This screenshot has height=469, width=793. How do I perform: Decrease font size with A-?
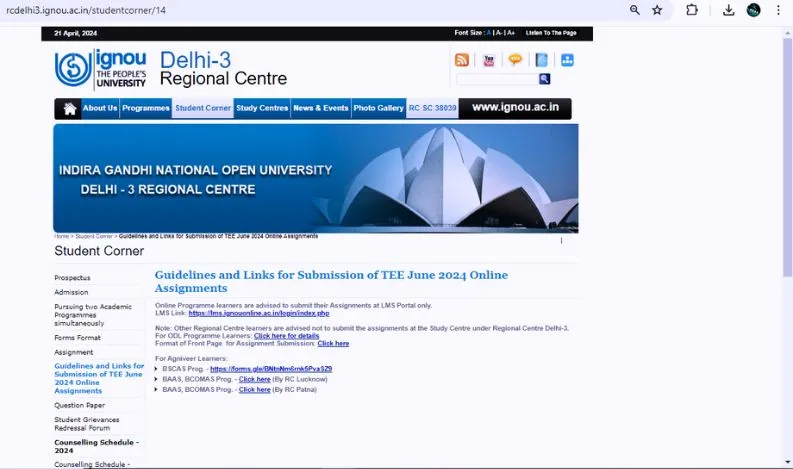499,33
